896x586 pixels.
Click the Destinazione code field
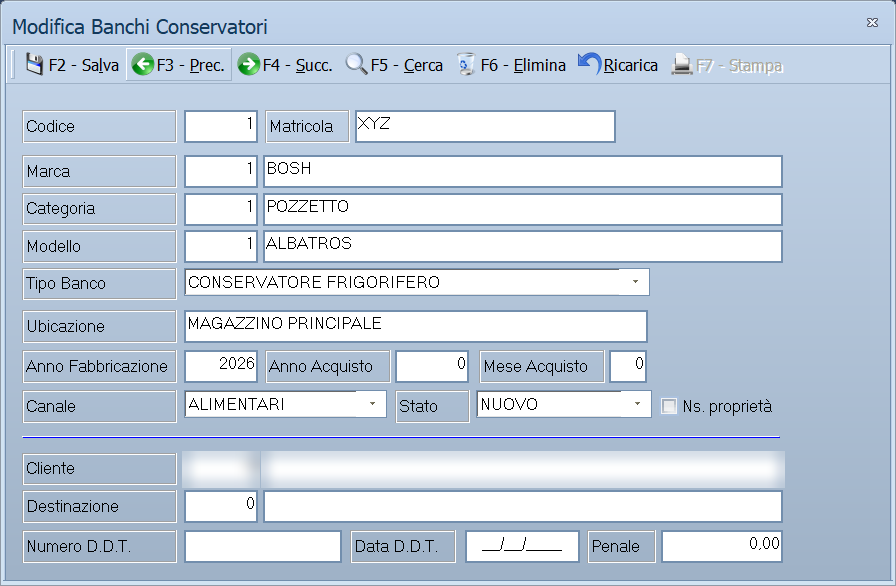(221, 506)
